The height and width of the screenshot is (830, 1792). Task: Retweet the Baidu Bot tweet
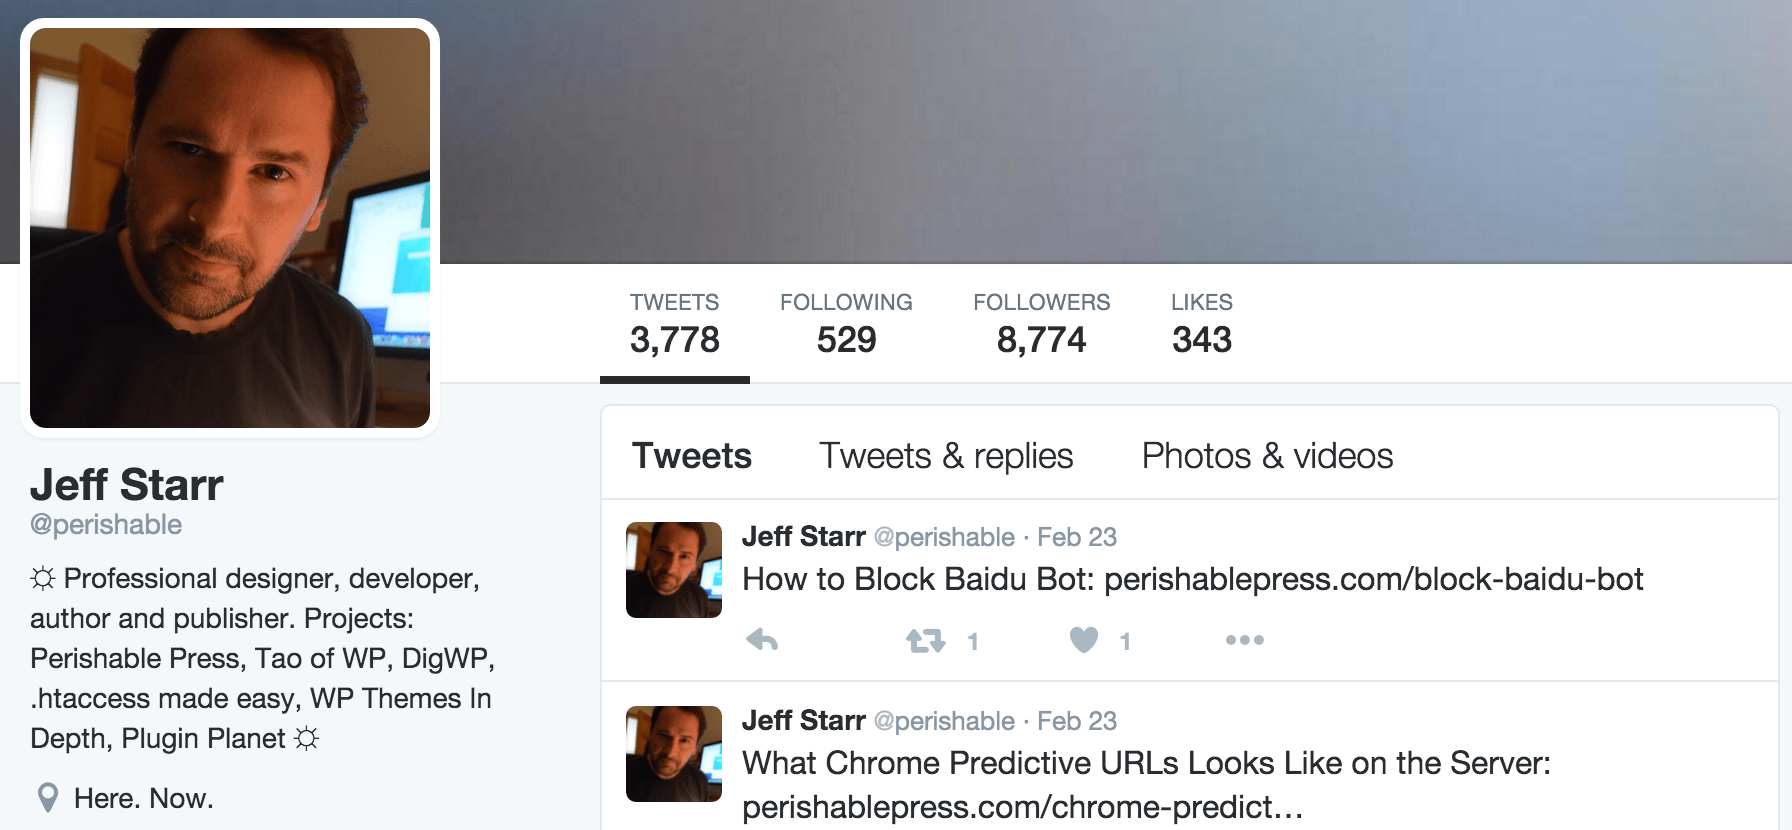pos(925,640)
